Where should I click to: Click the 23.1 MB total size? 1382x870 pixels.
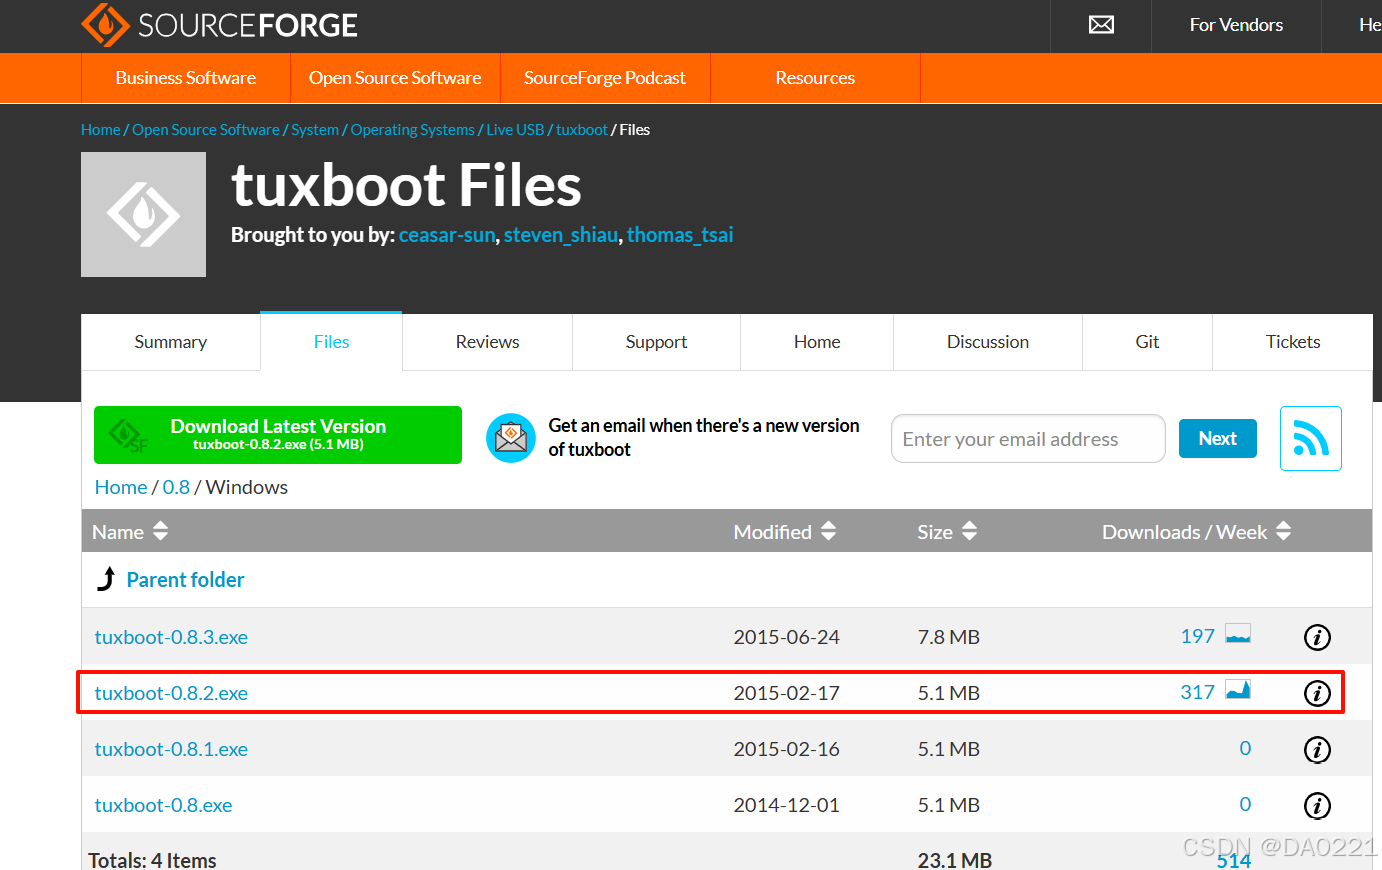point(955,860)
